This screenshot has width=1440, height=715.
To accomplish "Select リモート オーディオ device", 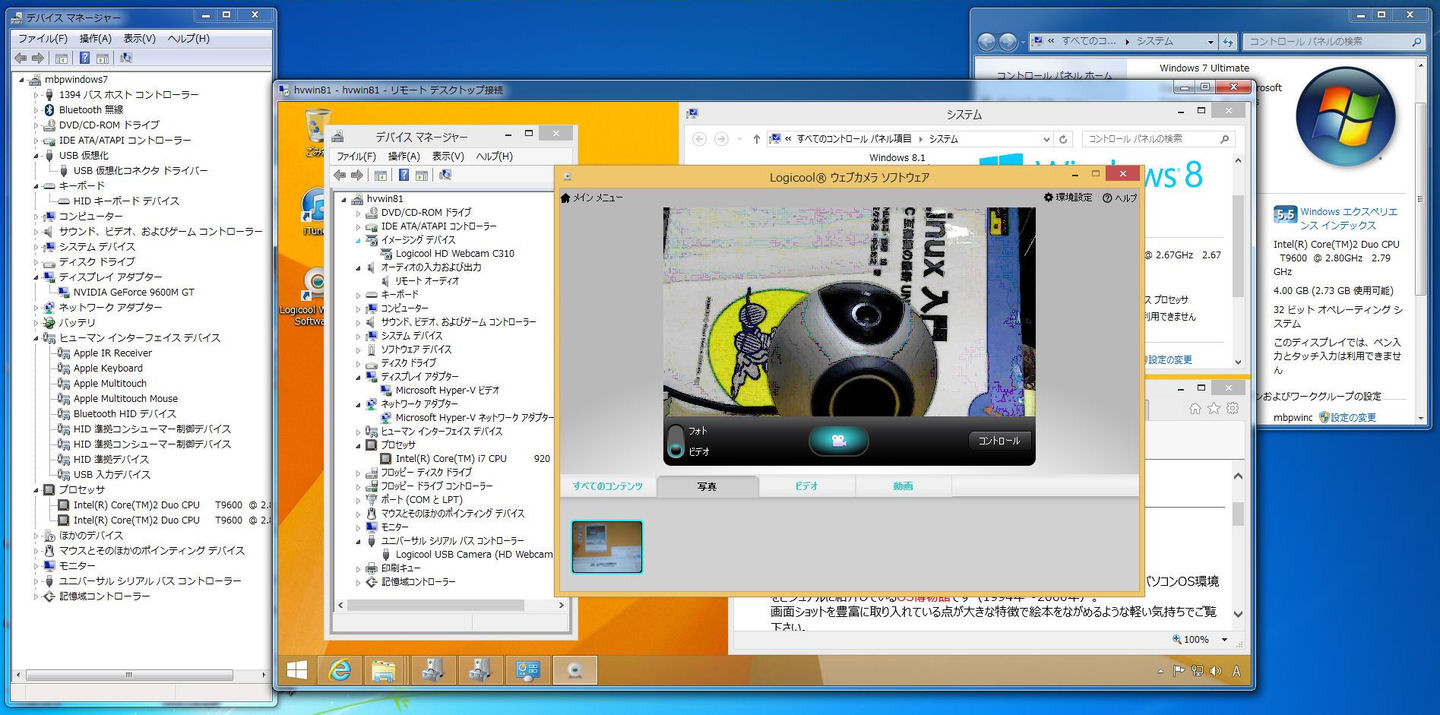I will pyautogui.click(x=427, y=281).
